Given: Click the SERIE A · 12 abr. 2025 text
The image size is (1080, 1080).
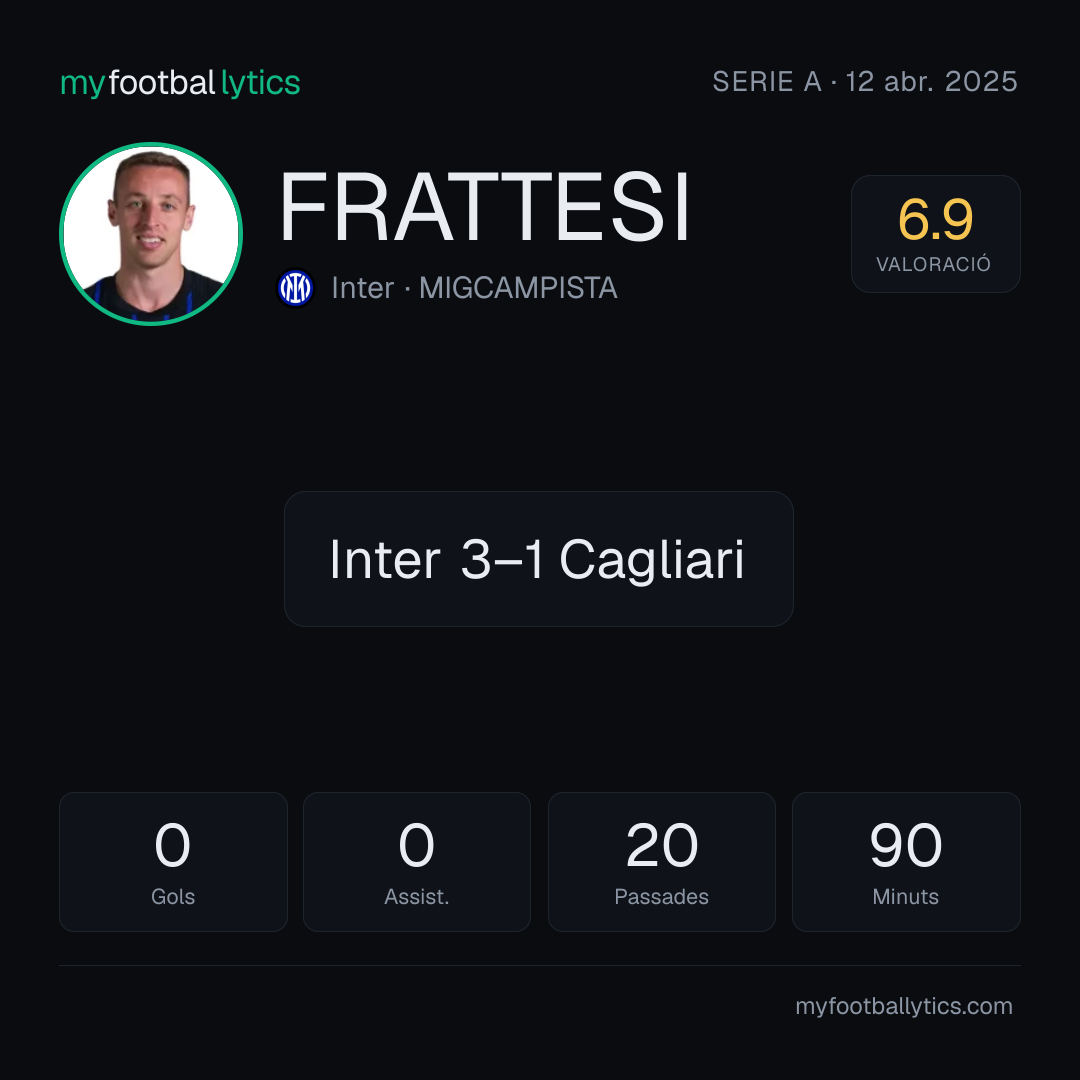Looking at the screenshot, I should point(865,82).
